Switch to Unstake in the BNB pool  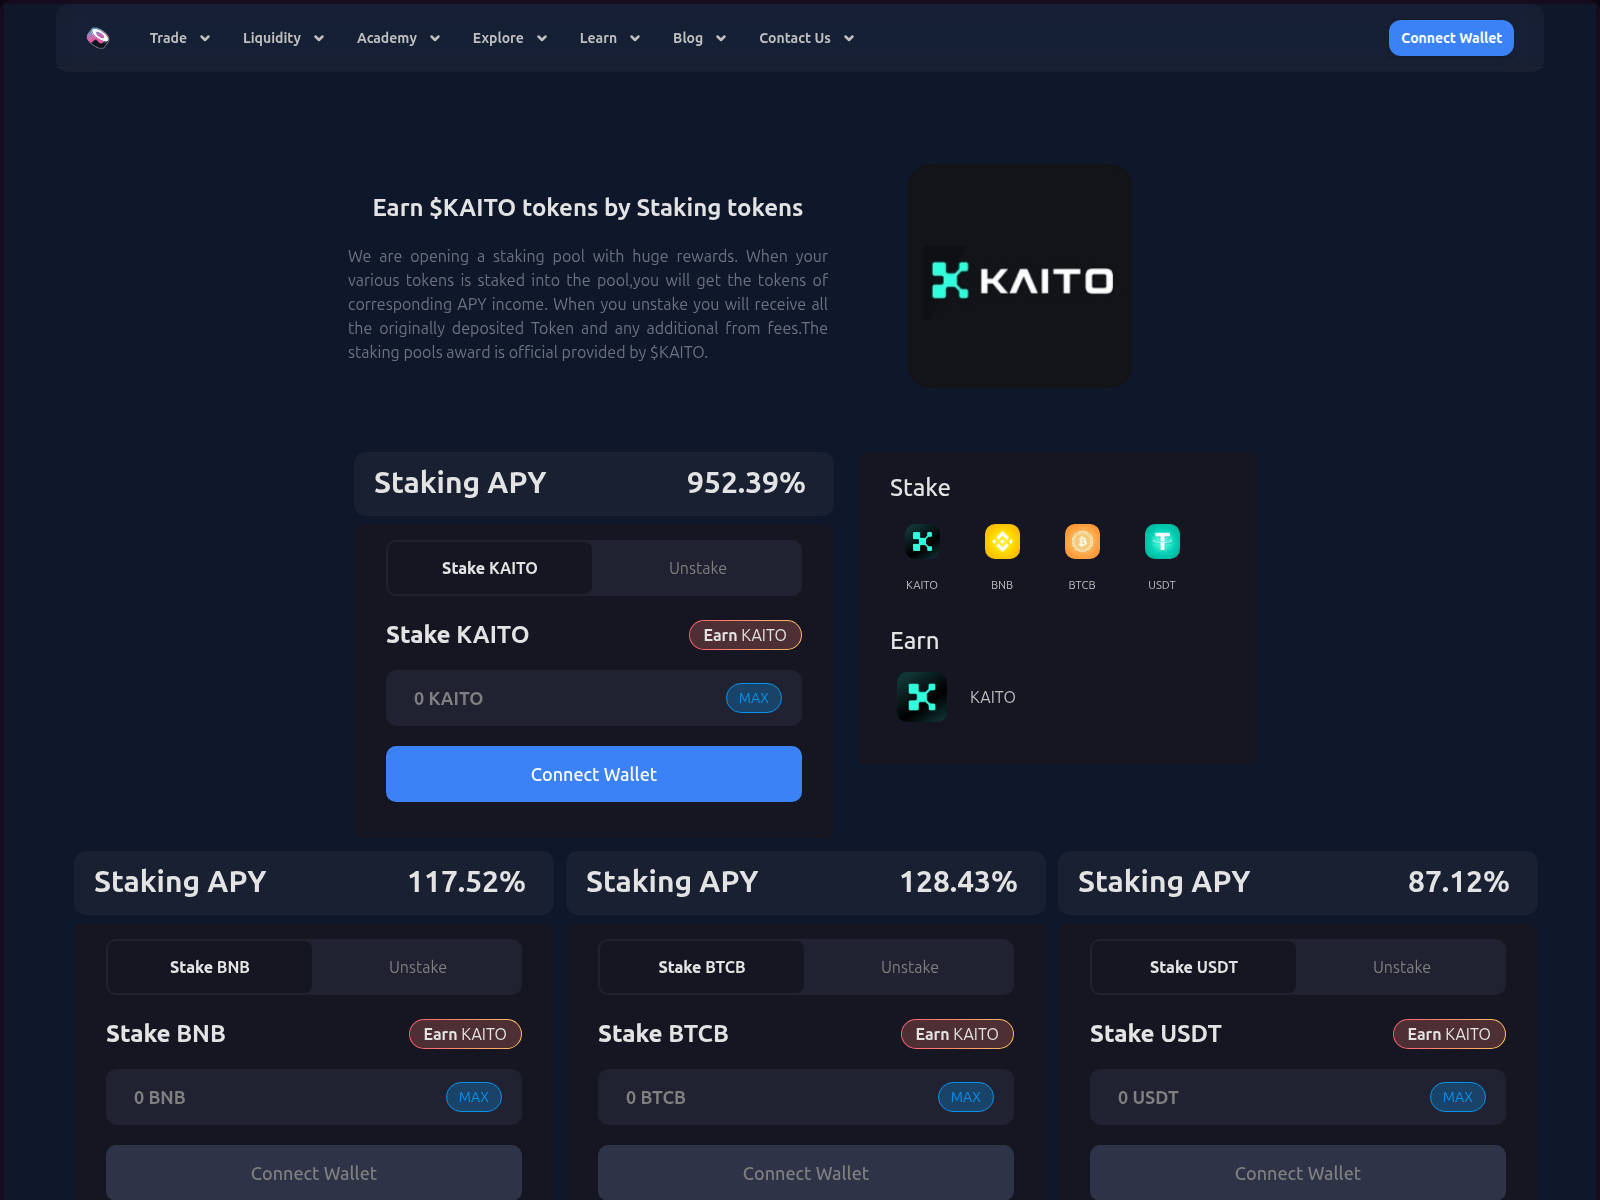click(418, 967)
